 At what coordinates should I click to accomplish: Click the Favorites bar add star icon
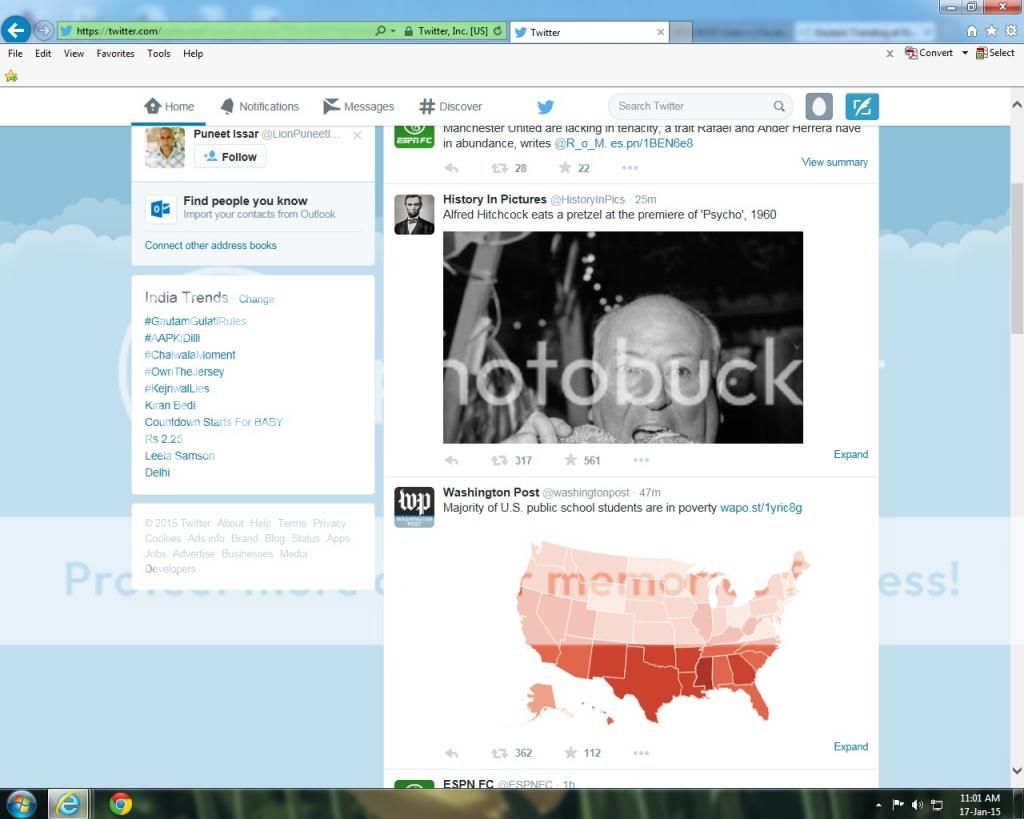[11, 76]
